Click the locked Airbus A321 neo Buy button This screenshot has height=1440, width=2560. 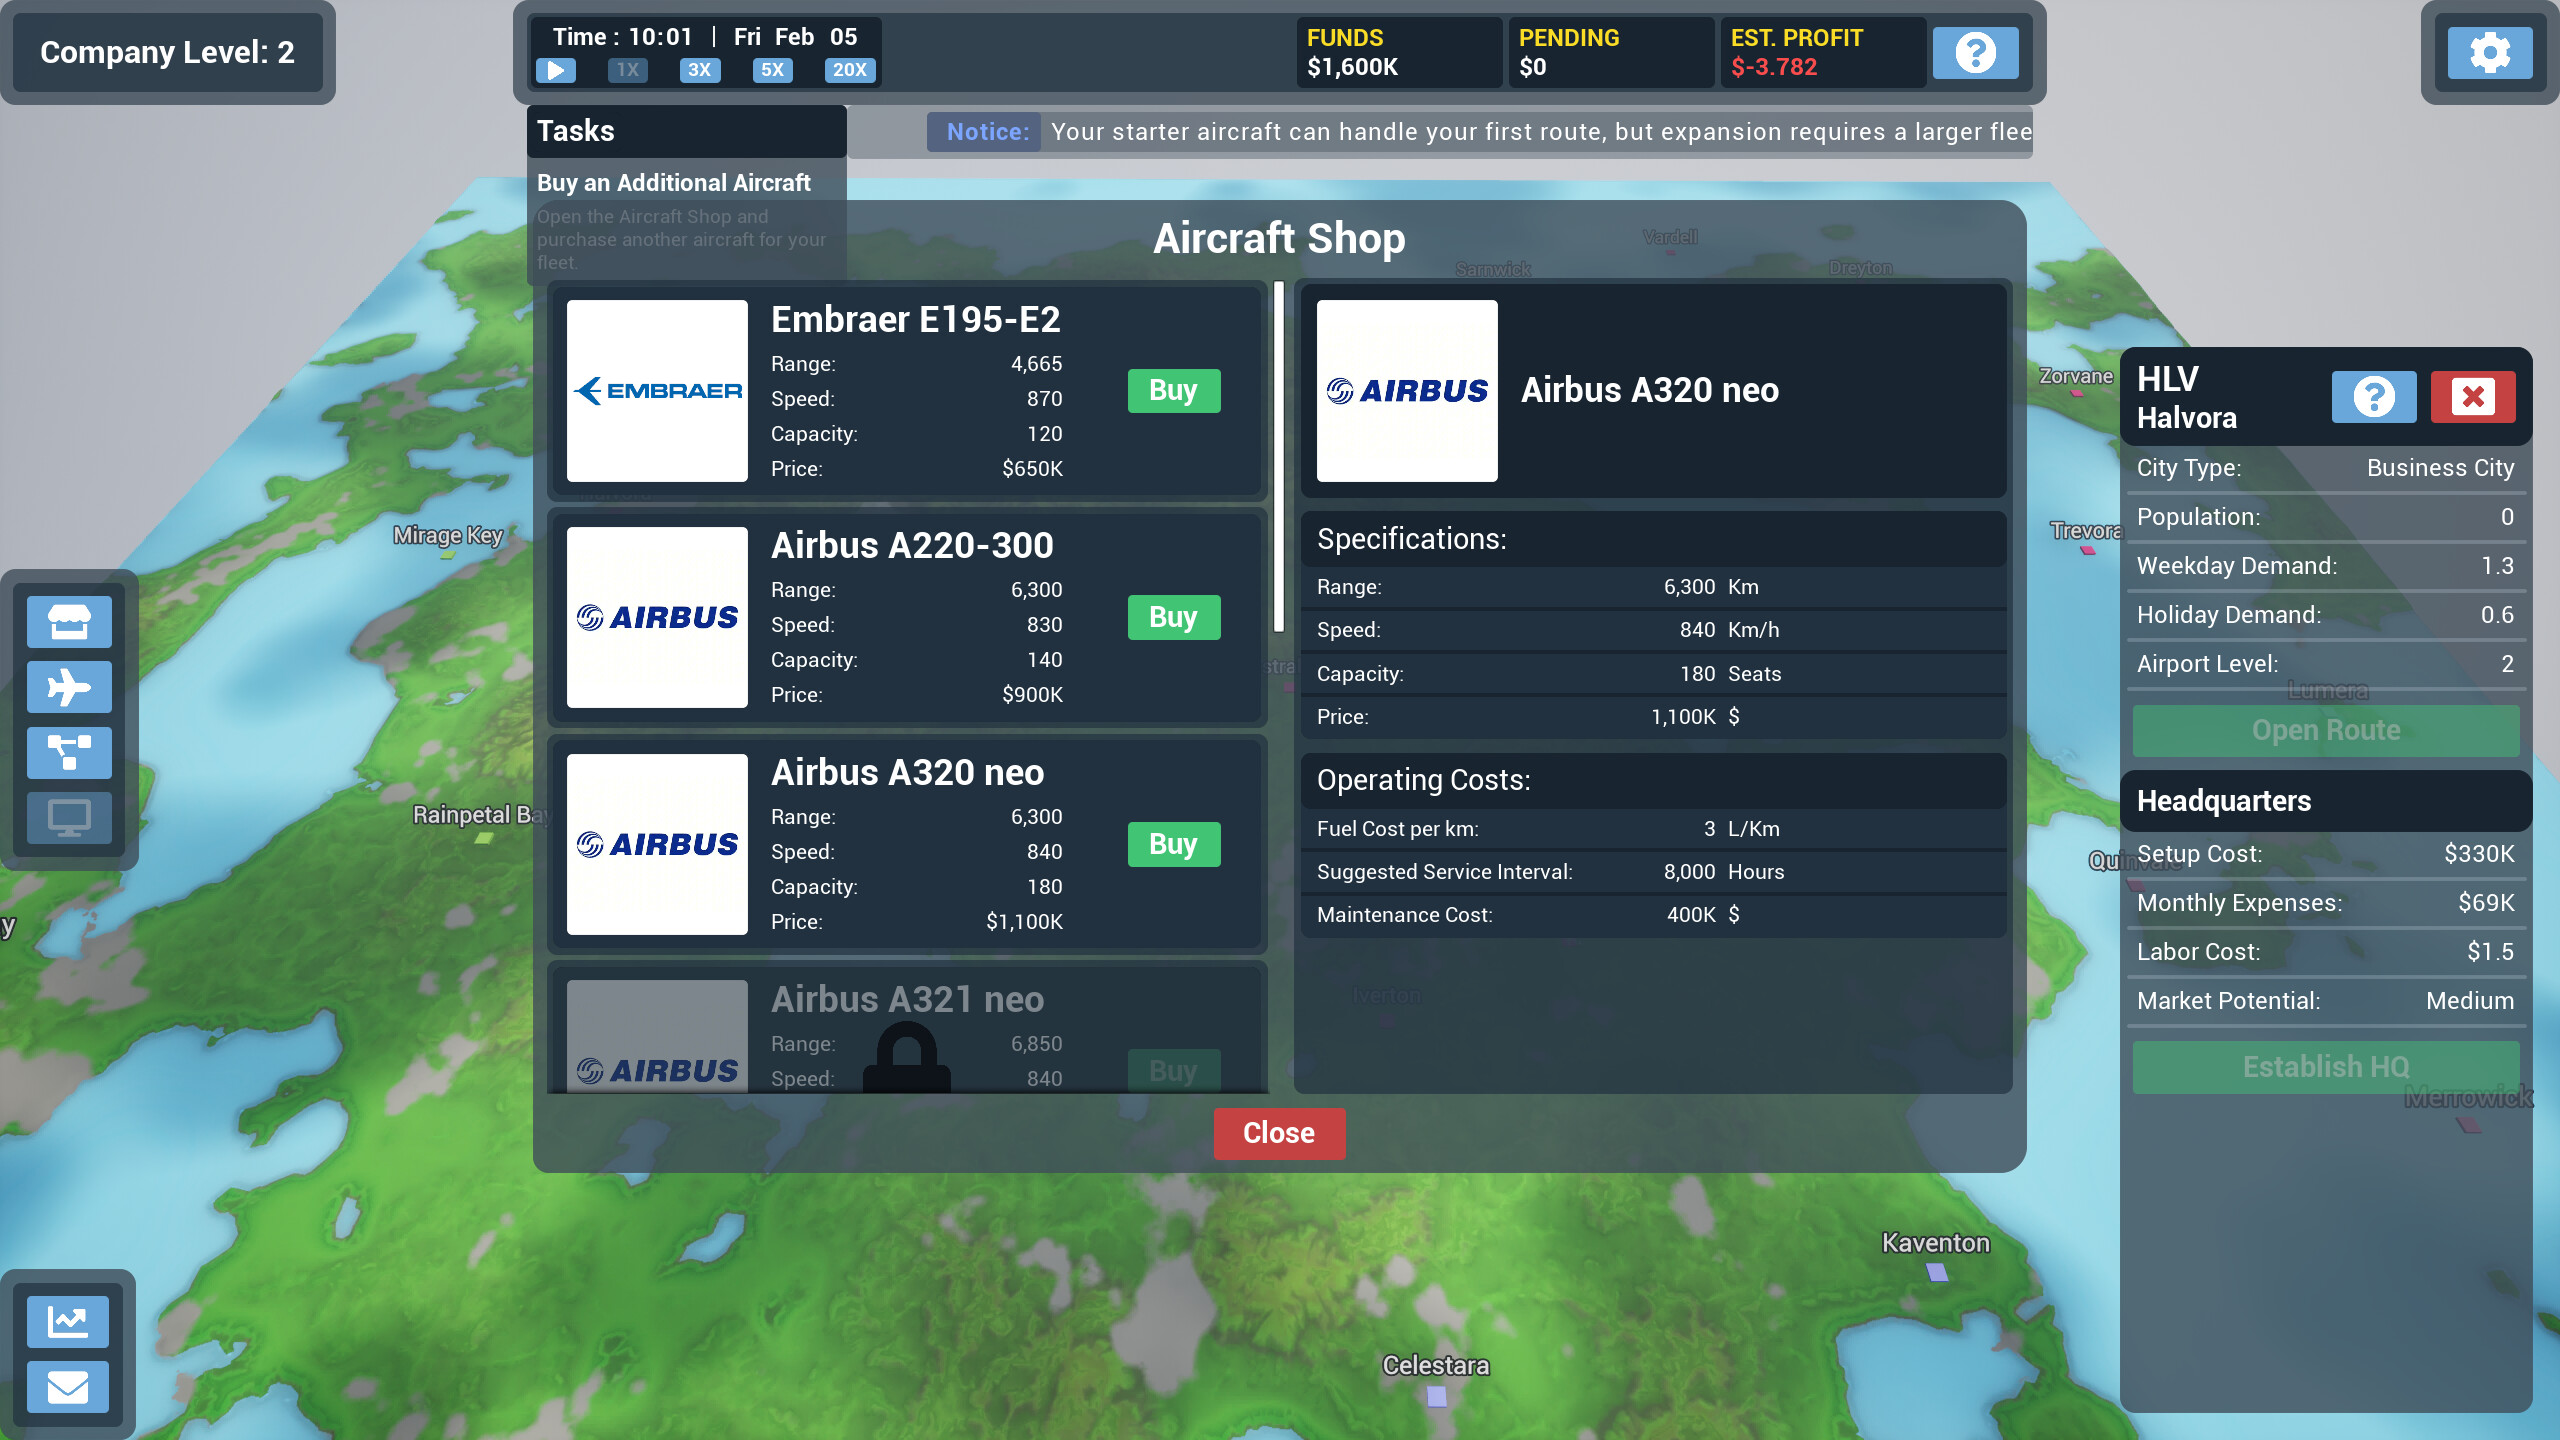point(1174,1070)
